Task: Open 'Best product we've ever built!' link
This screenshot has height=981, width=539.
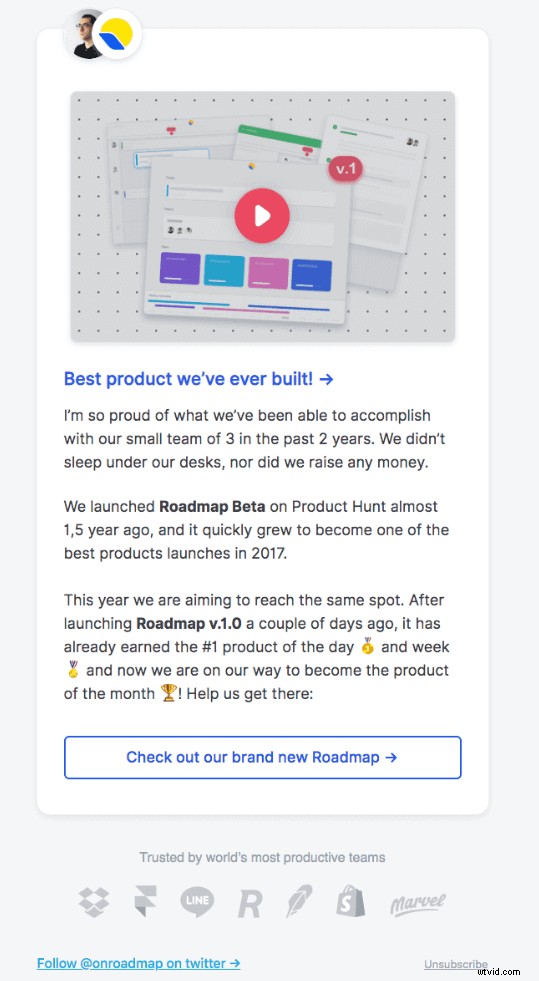Action: pos(198,379)
